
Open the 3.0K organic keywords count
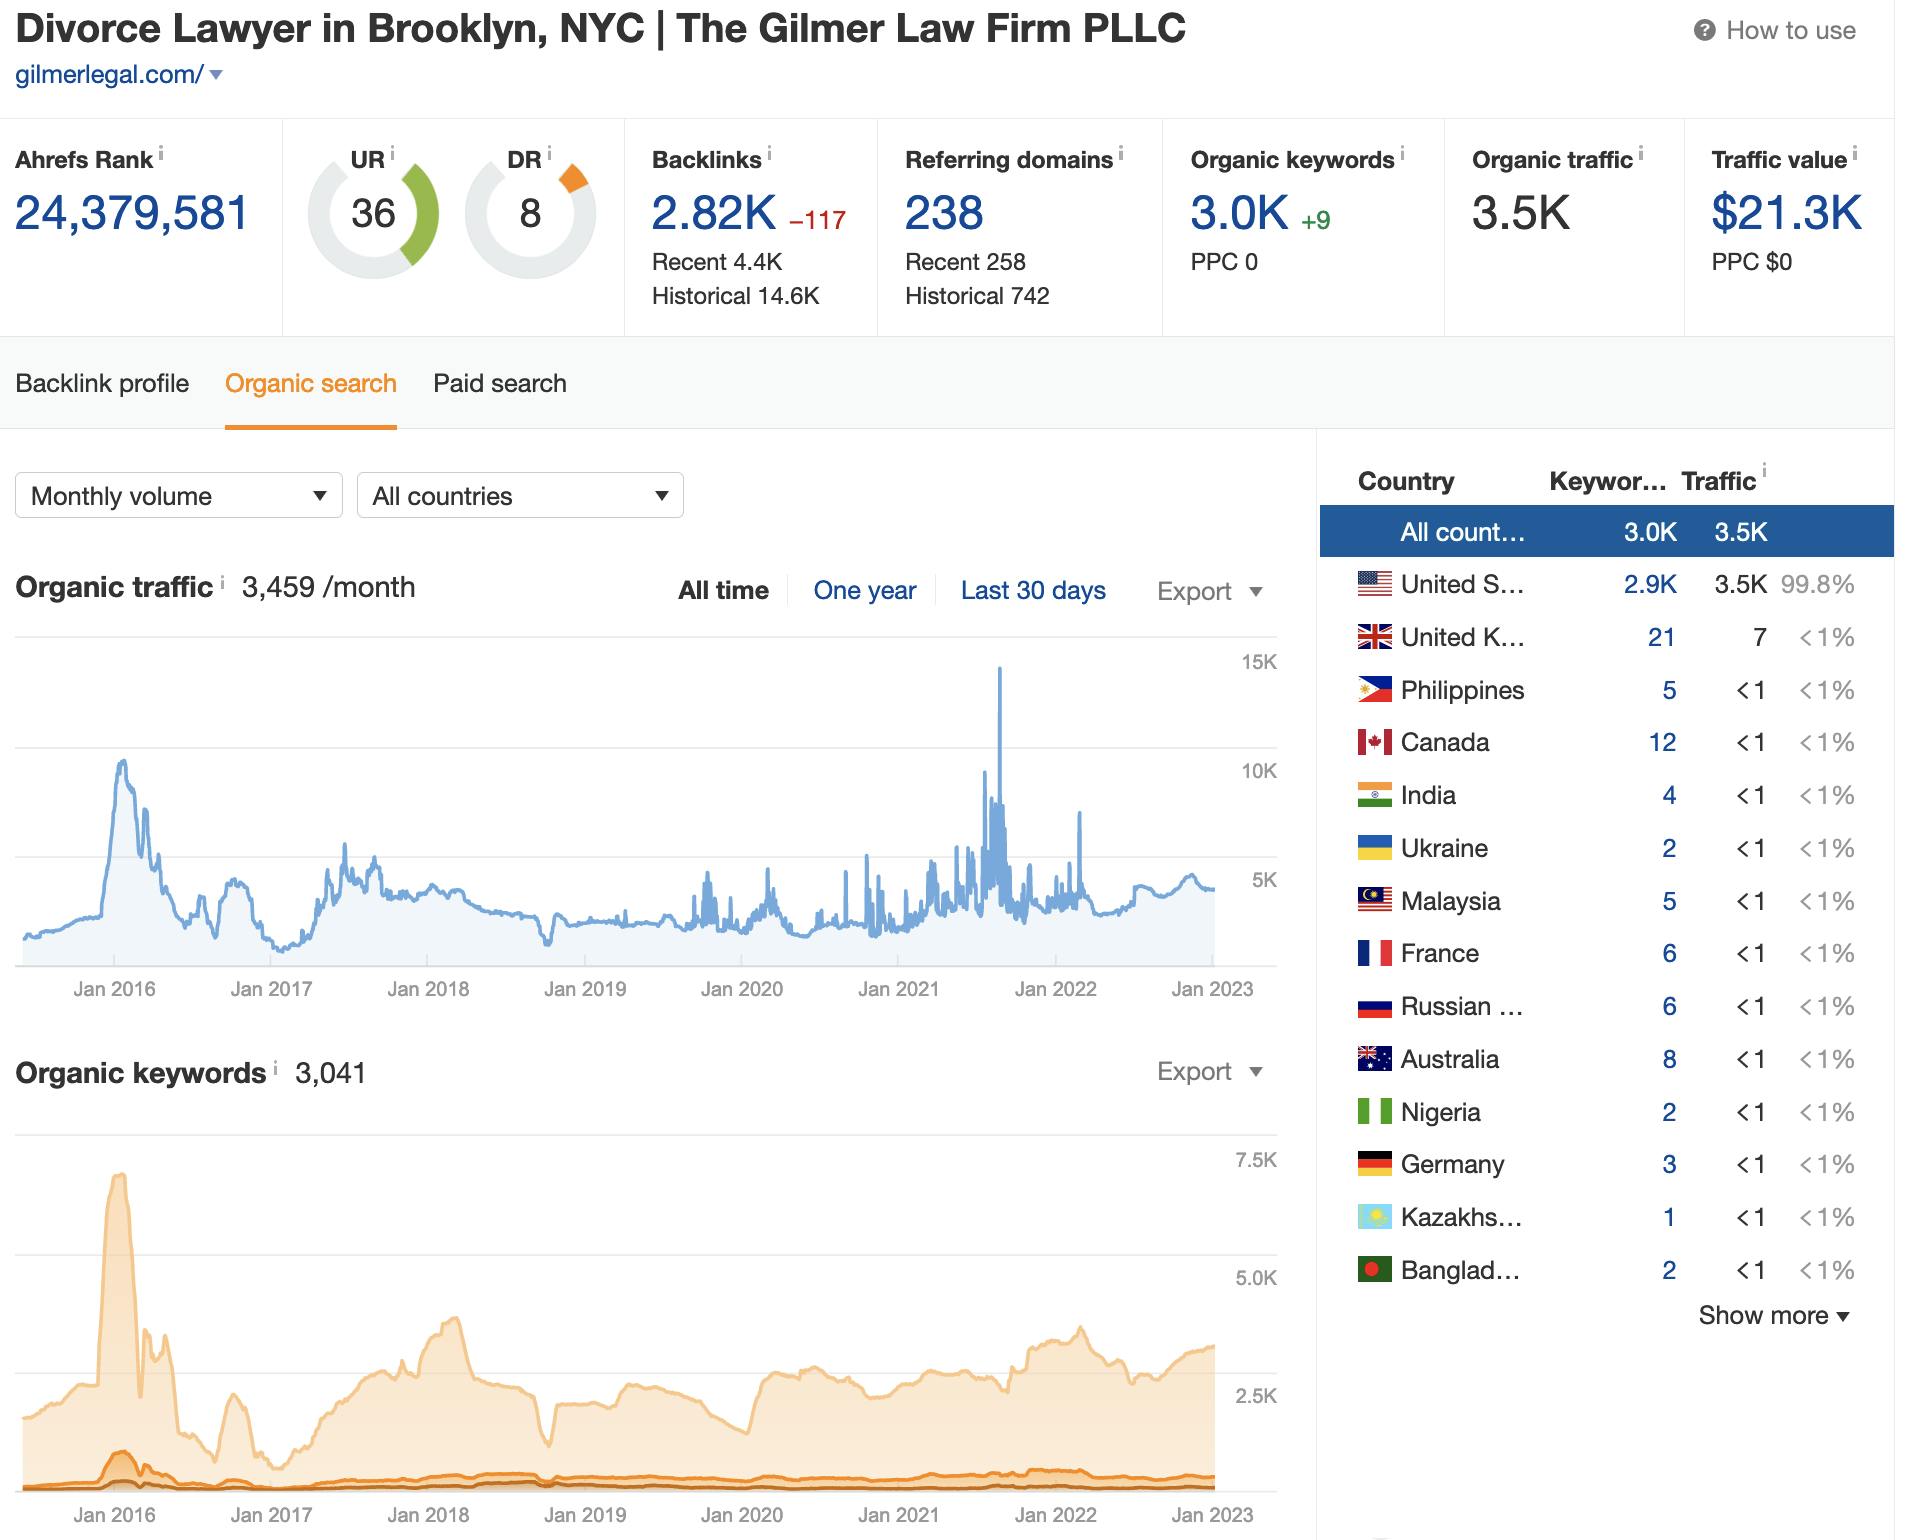pyautogui.click(x=1239, y=213)
